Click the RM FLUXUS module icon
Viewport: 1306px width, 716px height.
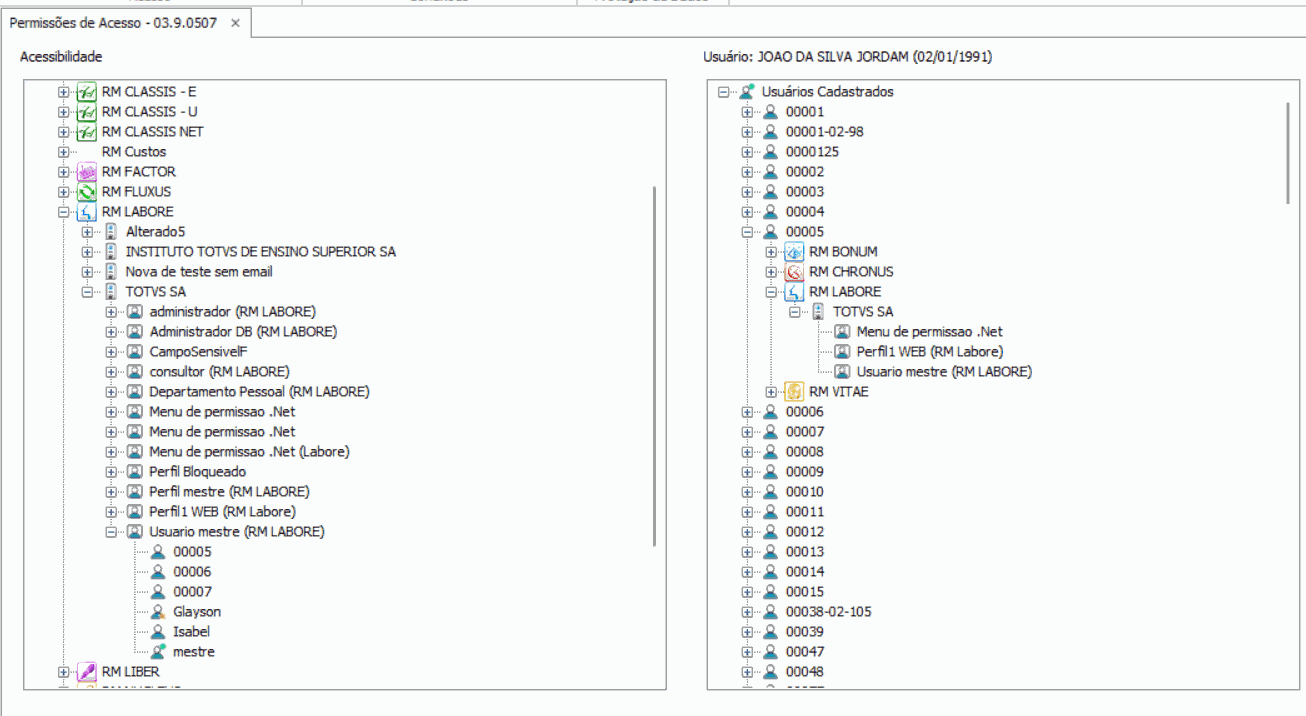tap(87, 192)
